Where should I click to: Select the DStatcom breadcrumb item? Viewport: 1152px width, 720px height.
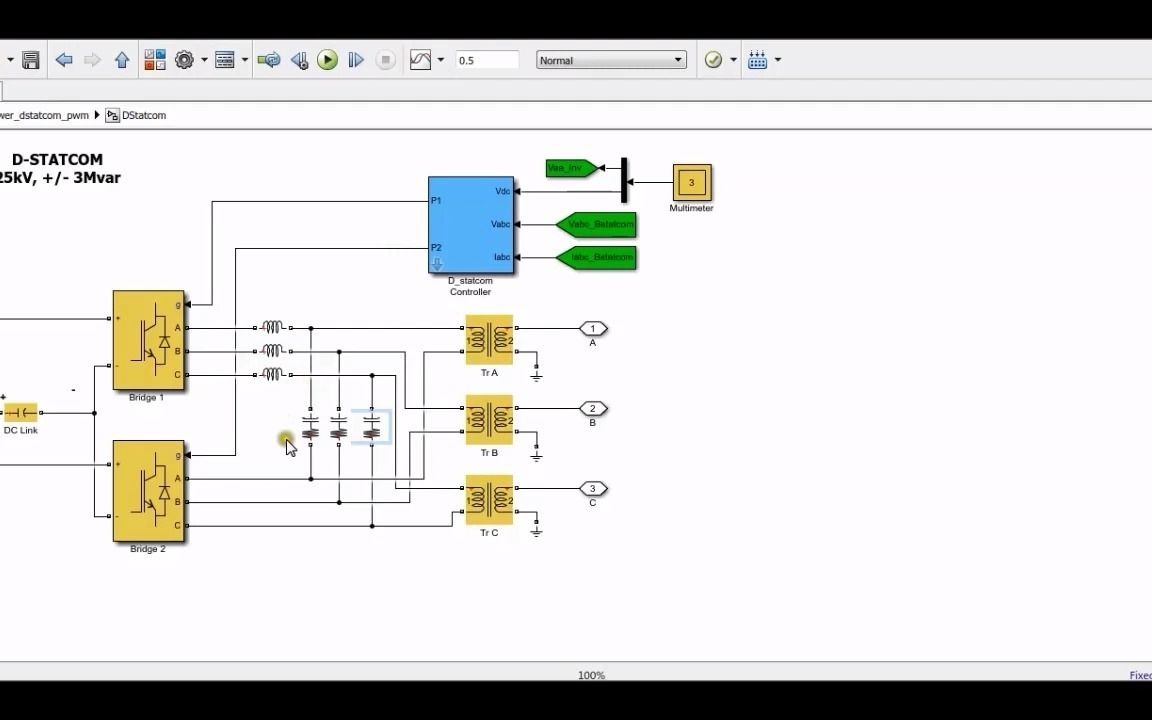click(136, 115)
